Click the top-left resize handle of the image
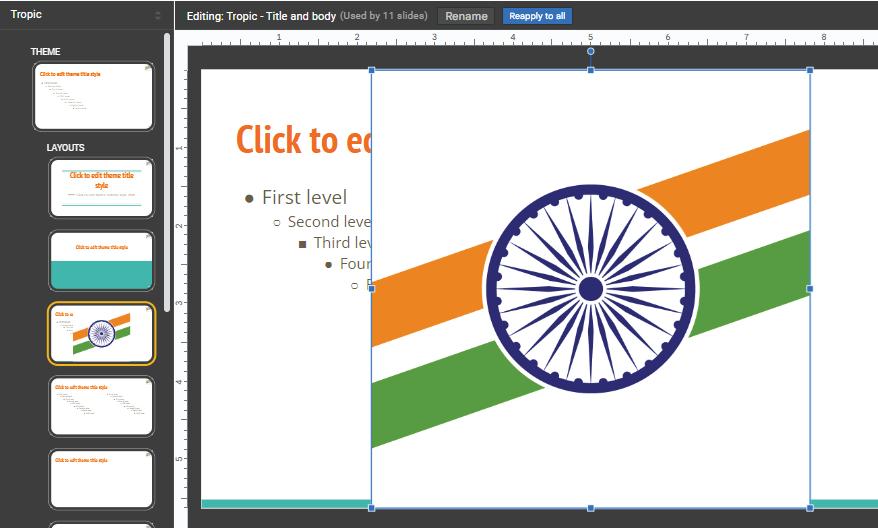 coord(372,71)
